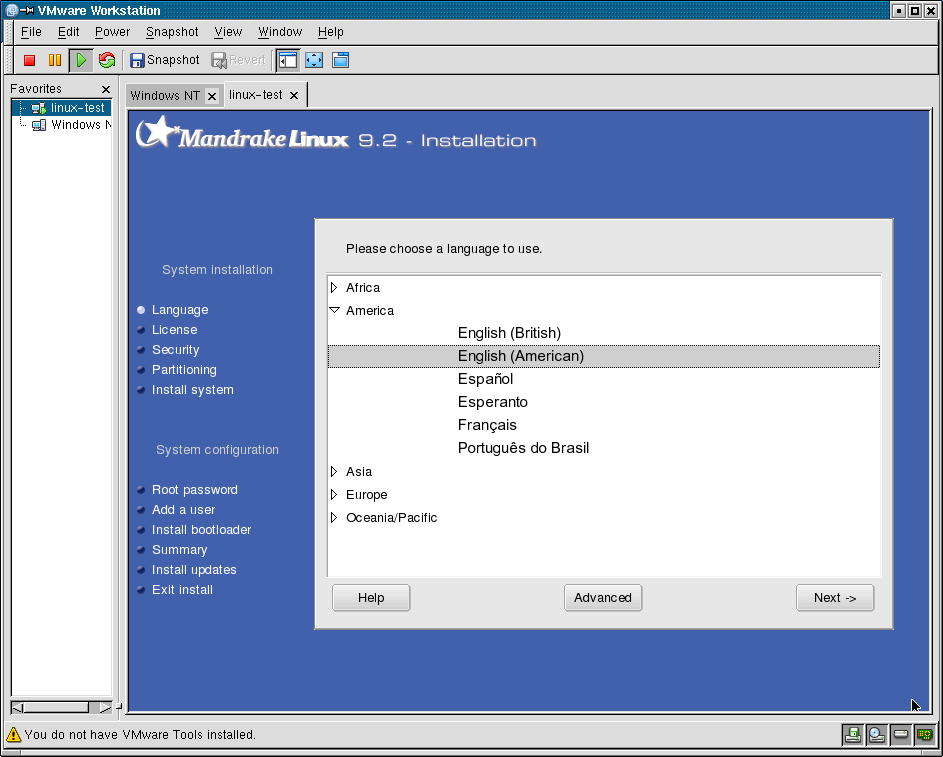Click Favorites scrollbar right arrow
The width and height of the screenshot is (943, 757).
coord(105,707)
